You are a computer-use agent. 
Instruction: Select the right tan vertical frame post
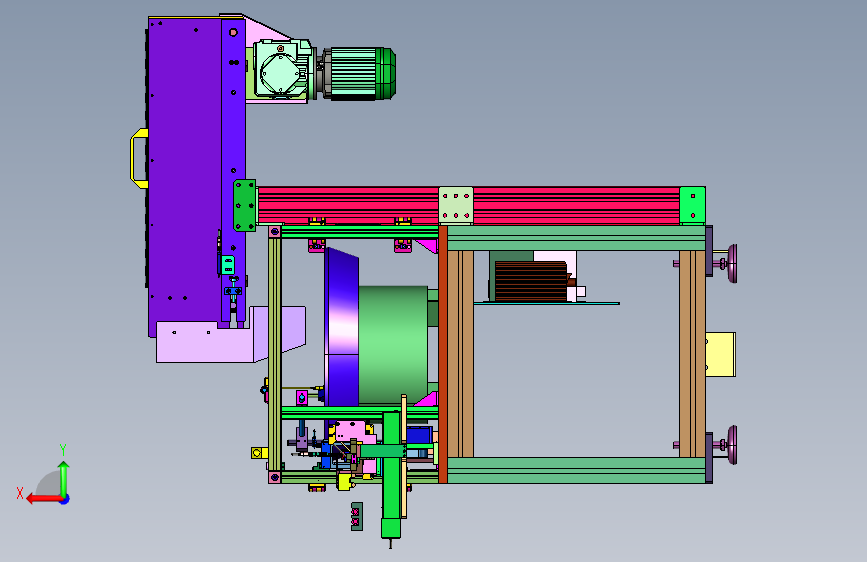coord(692,354)
